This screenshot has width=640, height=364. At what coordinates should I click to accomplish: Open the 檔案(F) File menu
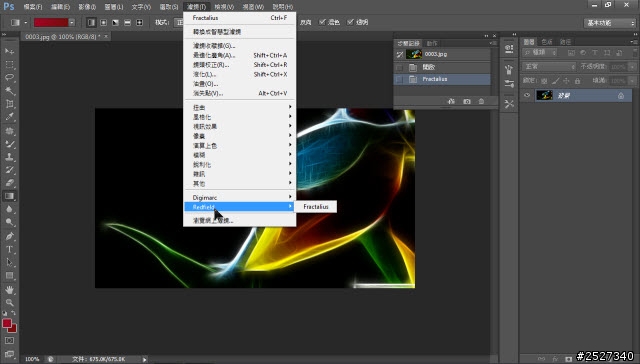(33, 7)
